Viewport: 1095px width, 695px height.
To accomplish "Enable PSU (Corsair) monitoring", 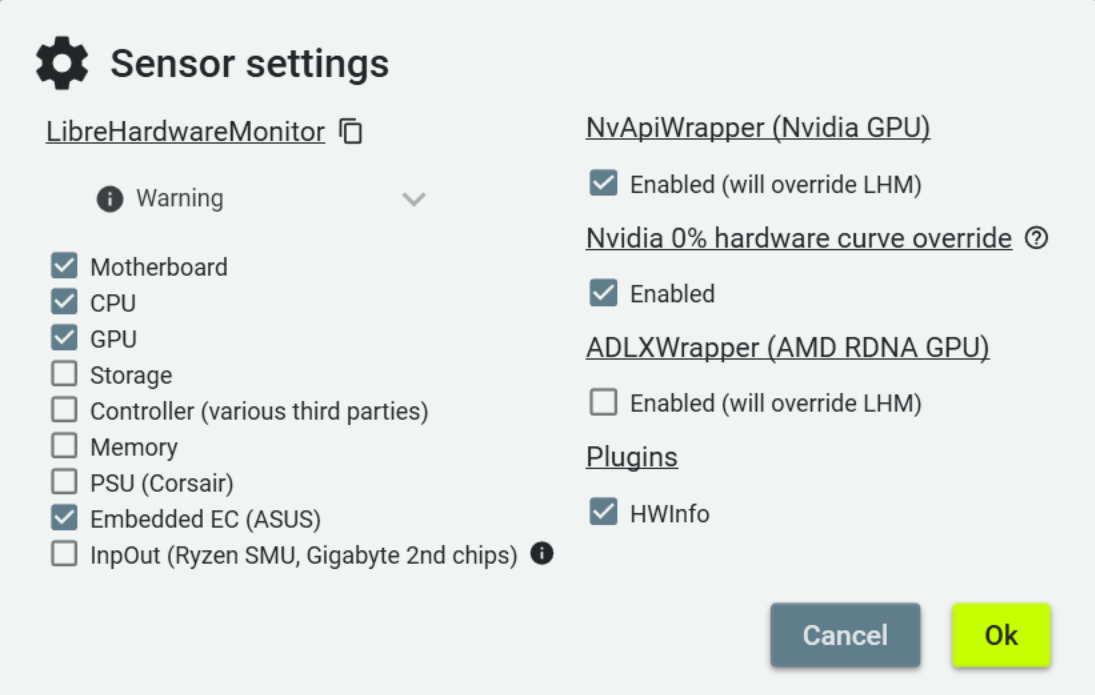I will click(x=64, y=482).
